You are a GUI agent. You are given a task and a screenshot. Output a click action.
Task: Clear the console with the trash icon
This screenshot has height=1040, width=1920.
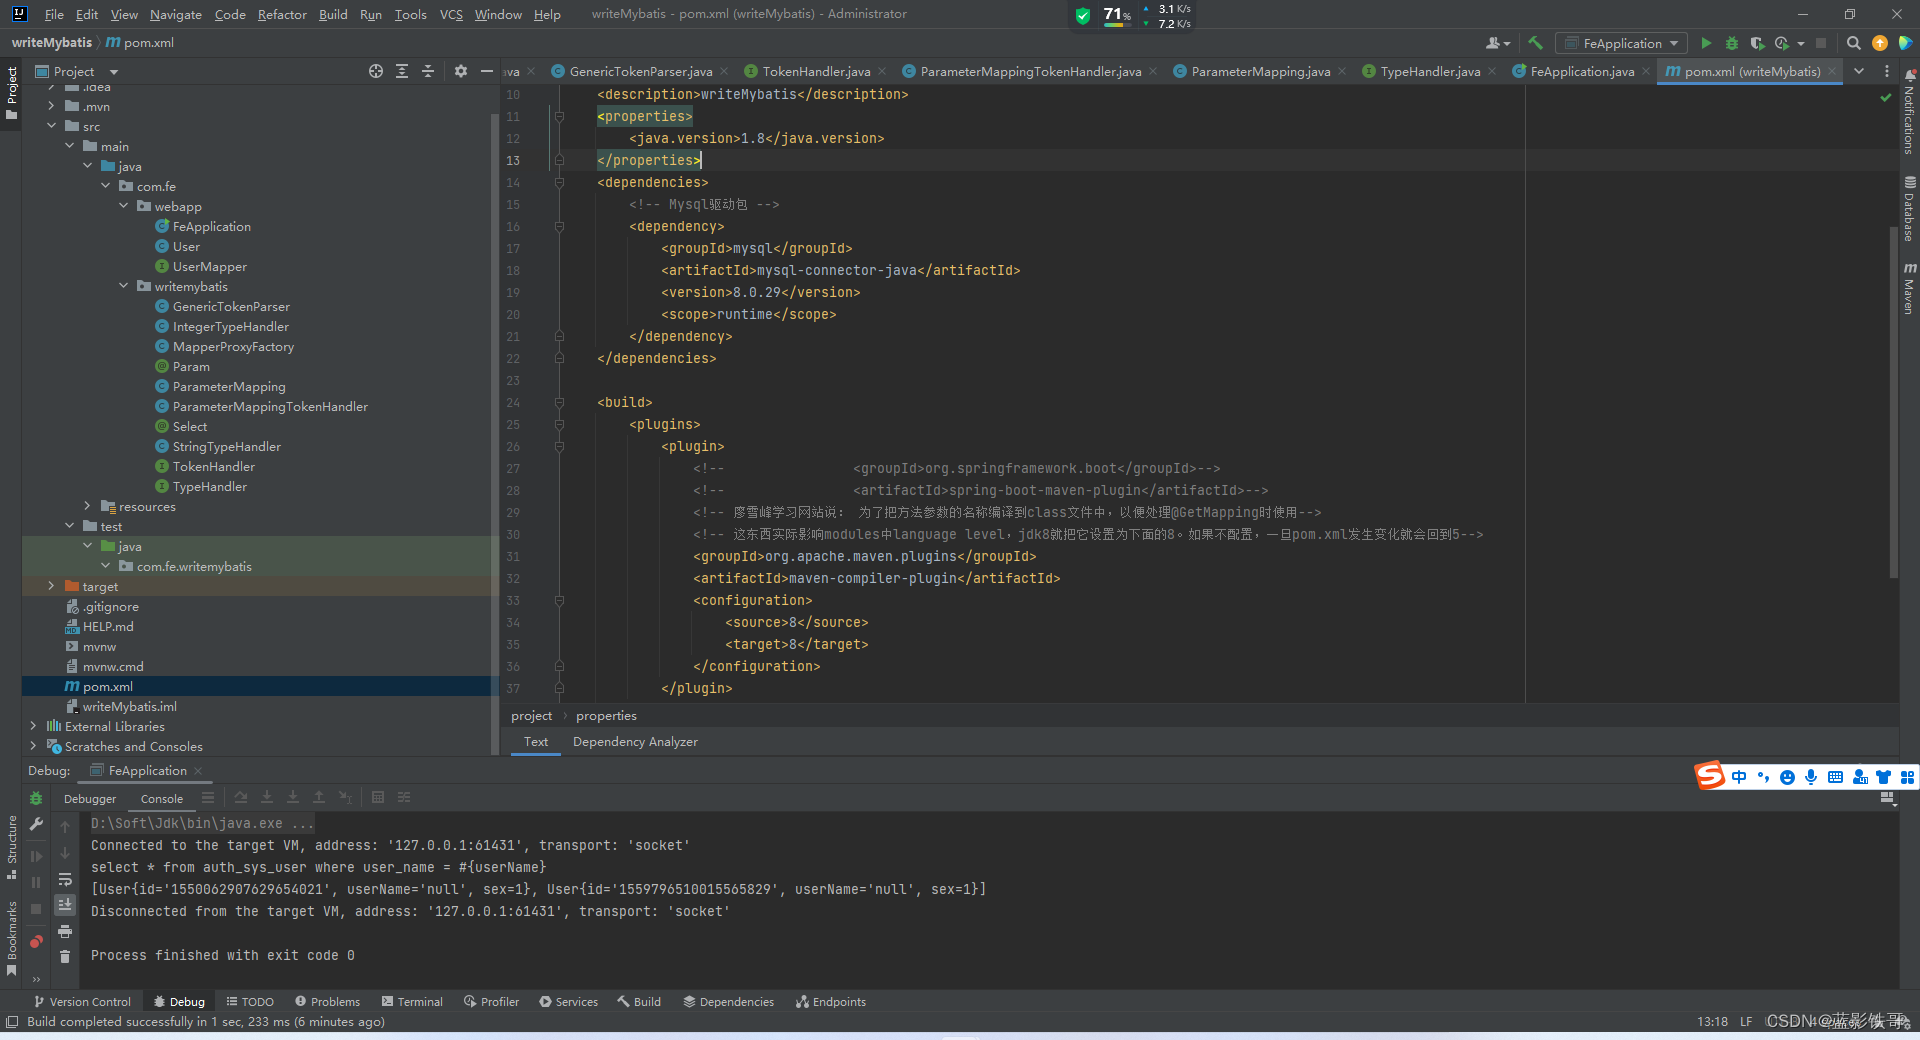tap(65, 957)
